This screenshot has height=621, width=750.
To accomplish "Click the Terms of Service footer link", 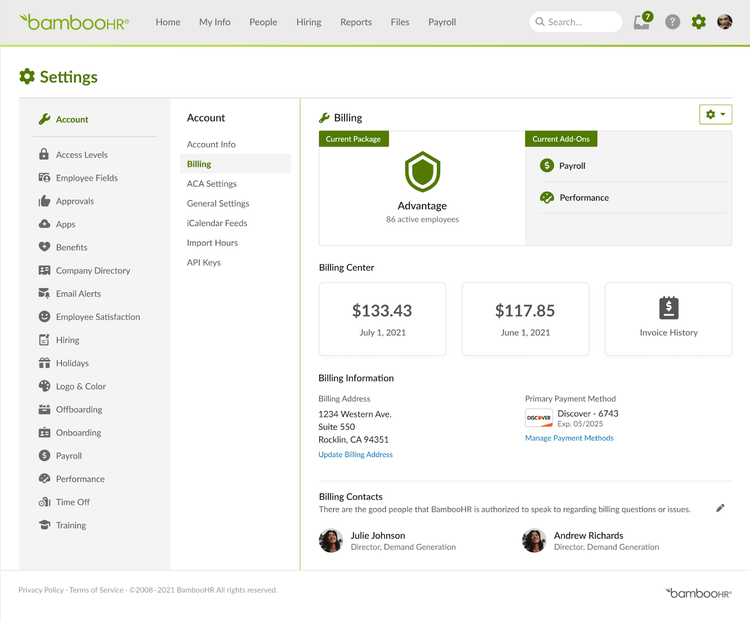I will 96,590.
